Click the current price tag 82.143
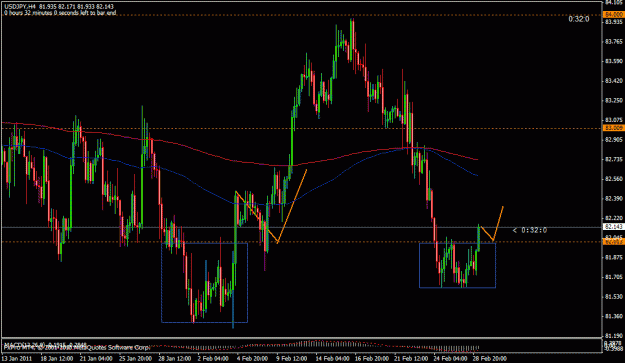This screenshot has height=363, width=625. pos(614,227)
